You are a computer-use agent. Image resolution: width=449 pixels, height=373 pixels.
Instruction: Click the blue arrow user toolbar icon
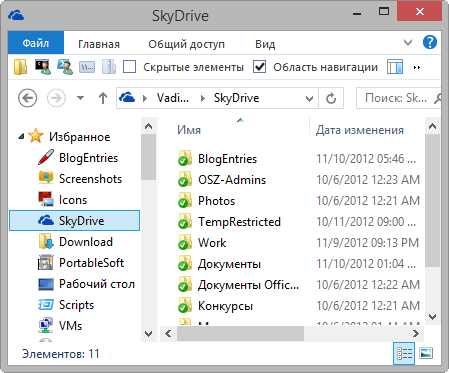click(x=65, y=67)
